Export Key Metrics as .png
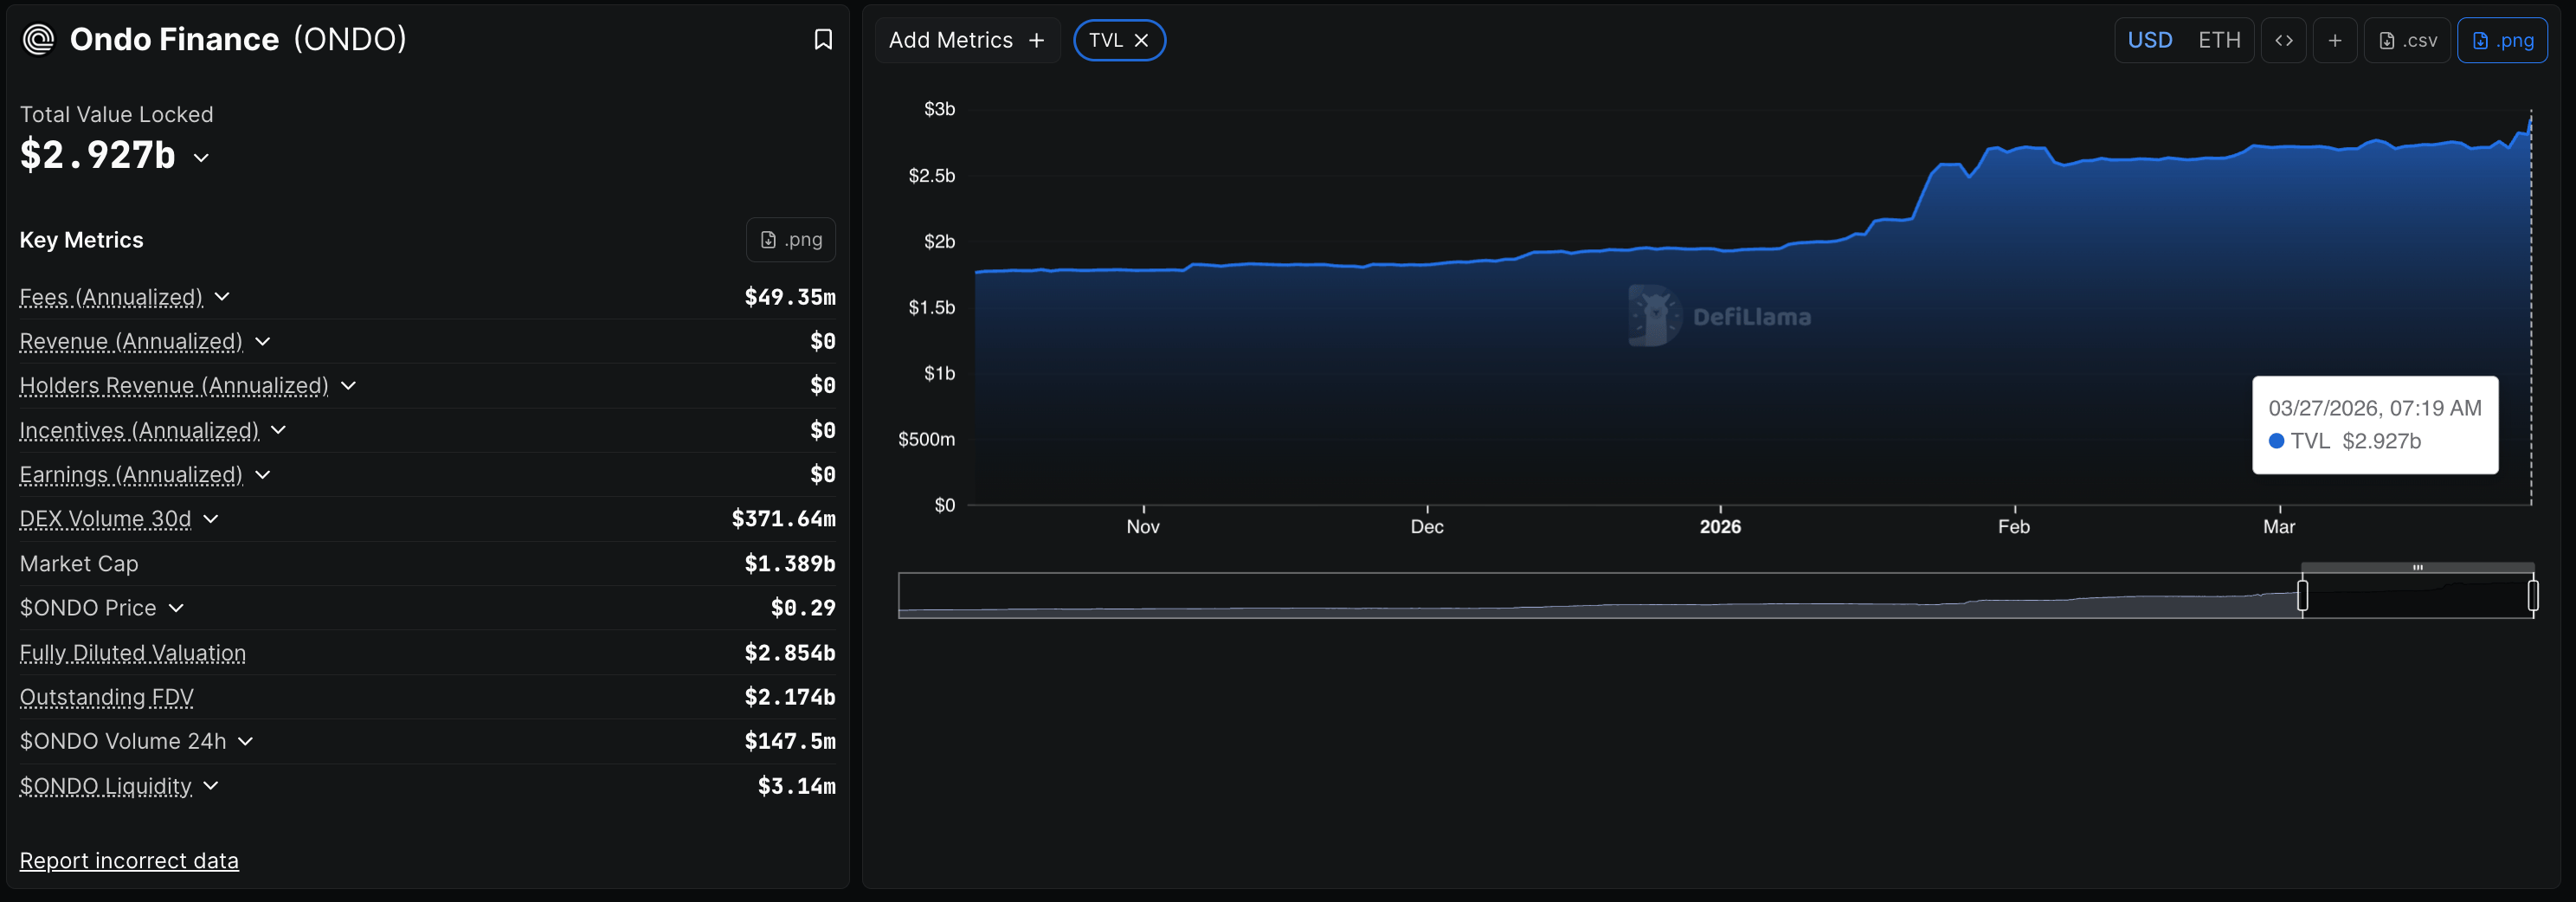This screenshot has height=902, width=2576. click(x=791, y=240)
